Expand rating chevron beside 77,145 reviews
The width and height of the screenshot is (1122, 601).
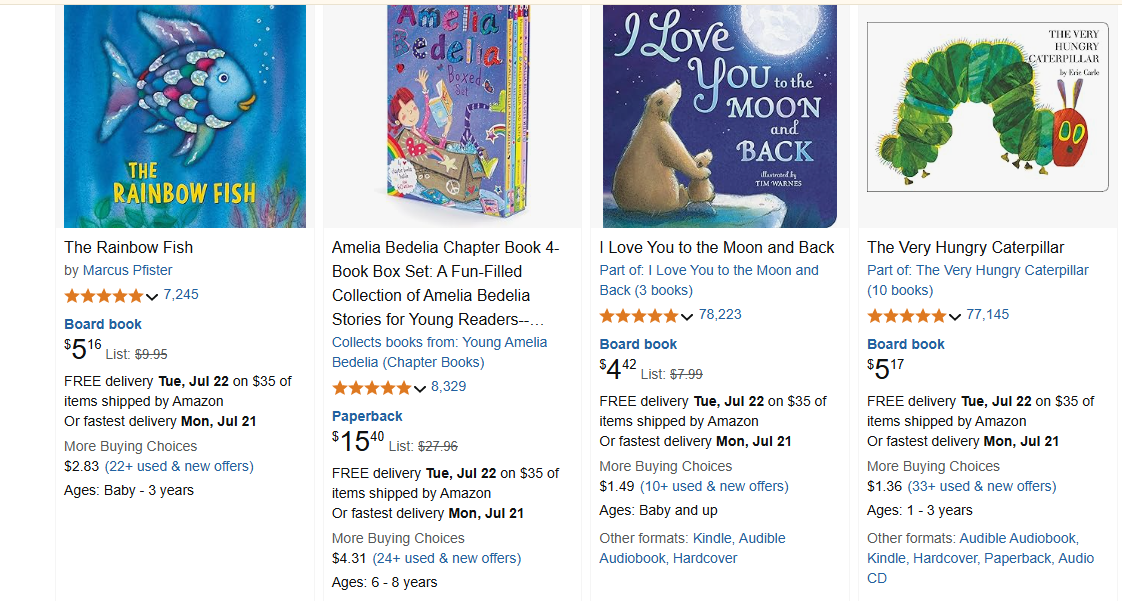(955, 316)
